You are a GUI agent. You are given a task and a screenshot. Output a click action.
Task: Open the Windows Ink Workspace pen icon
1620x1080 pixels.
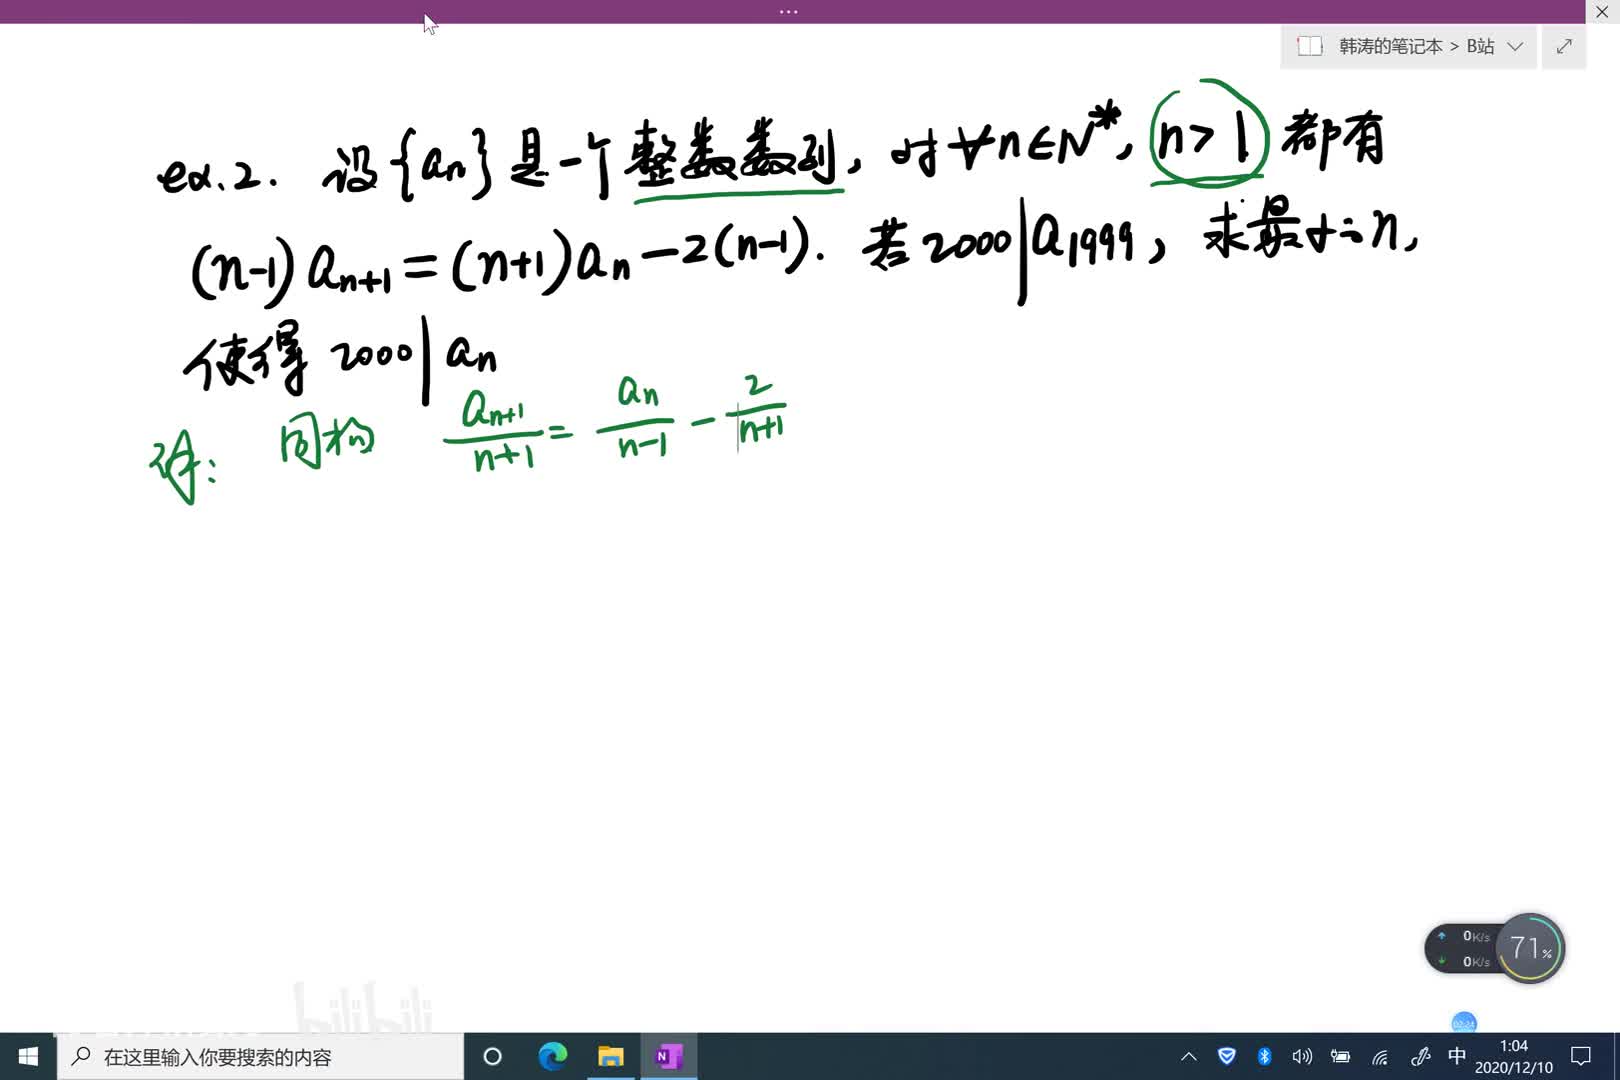(1420, 1057)
